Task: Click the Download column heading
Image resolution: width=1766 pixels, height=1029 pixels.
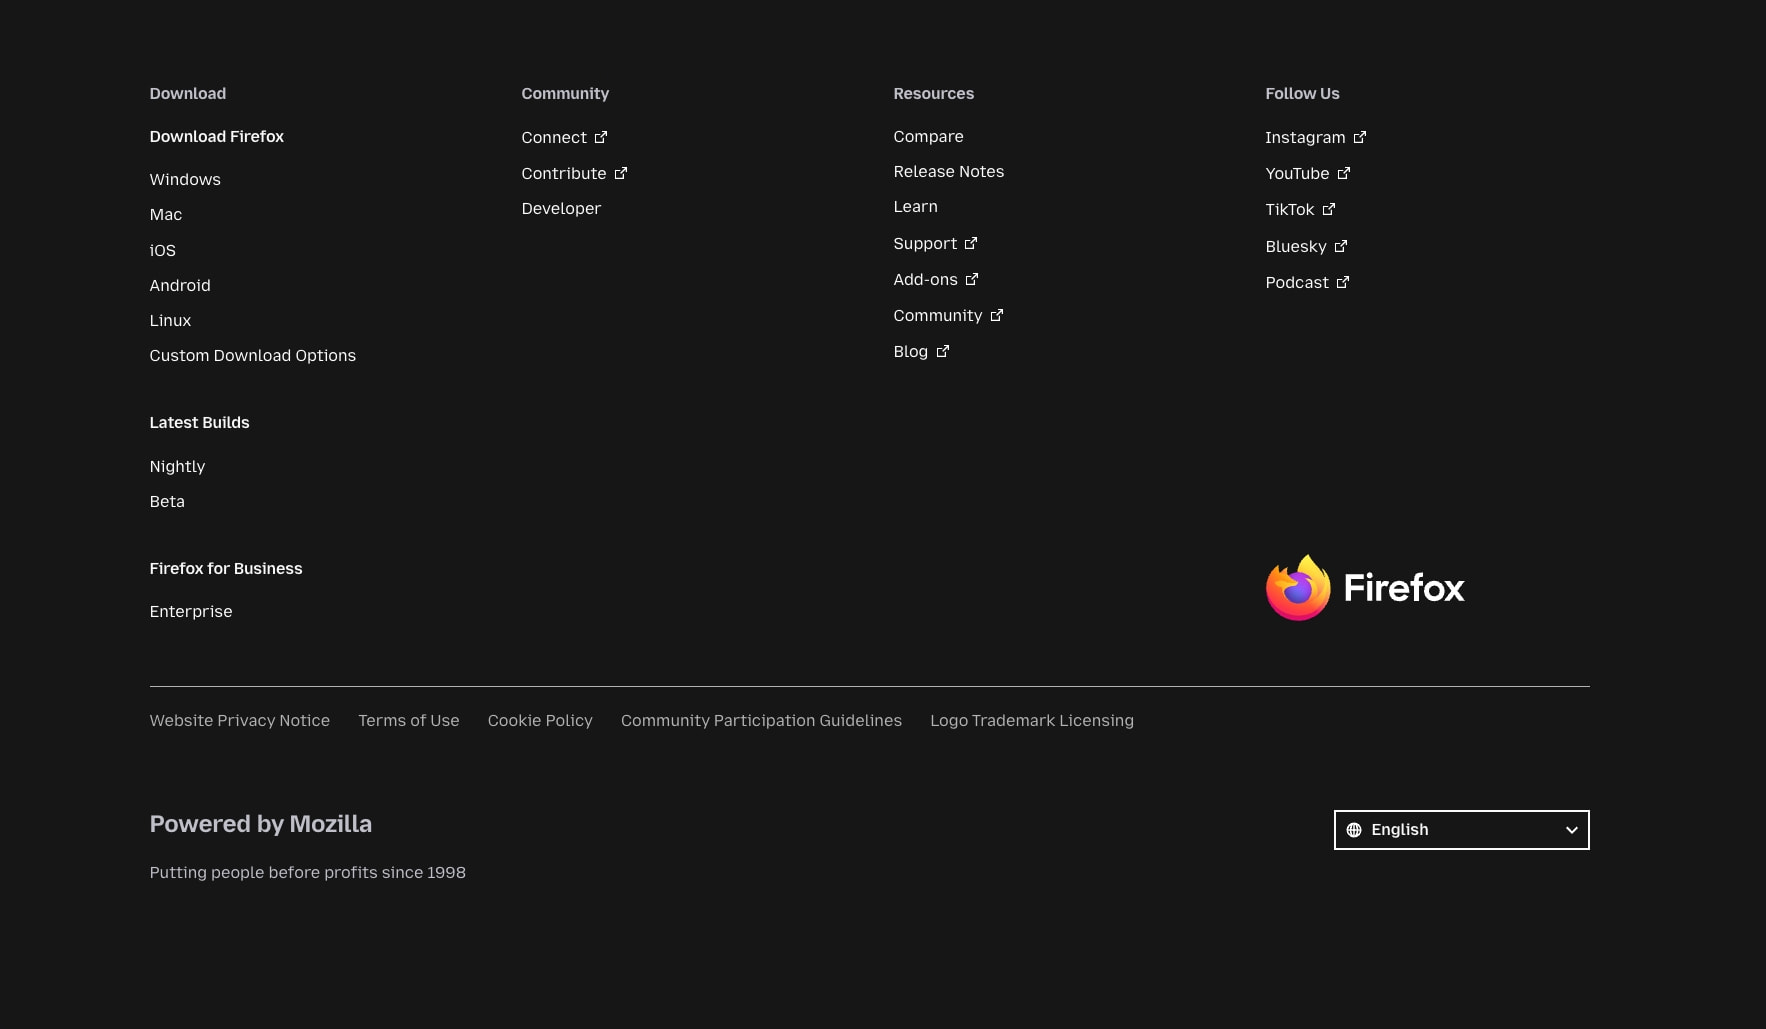Action: click(188, 93)
